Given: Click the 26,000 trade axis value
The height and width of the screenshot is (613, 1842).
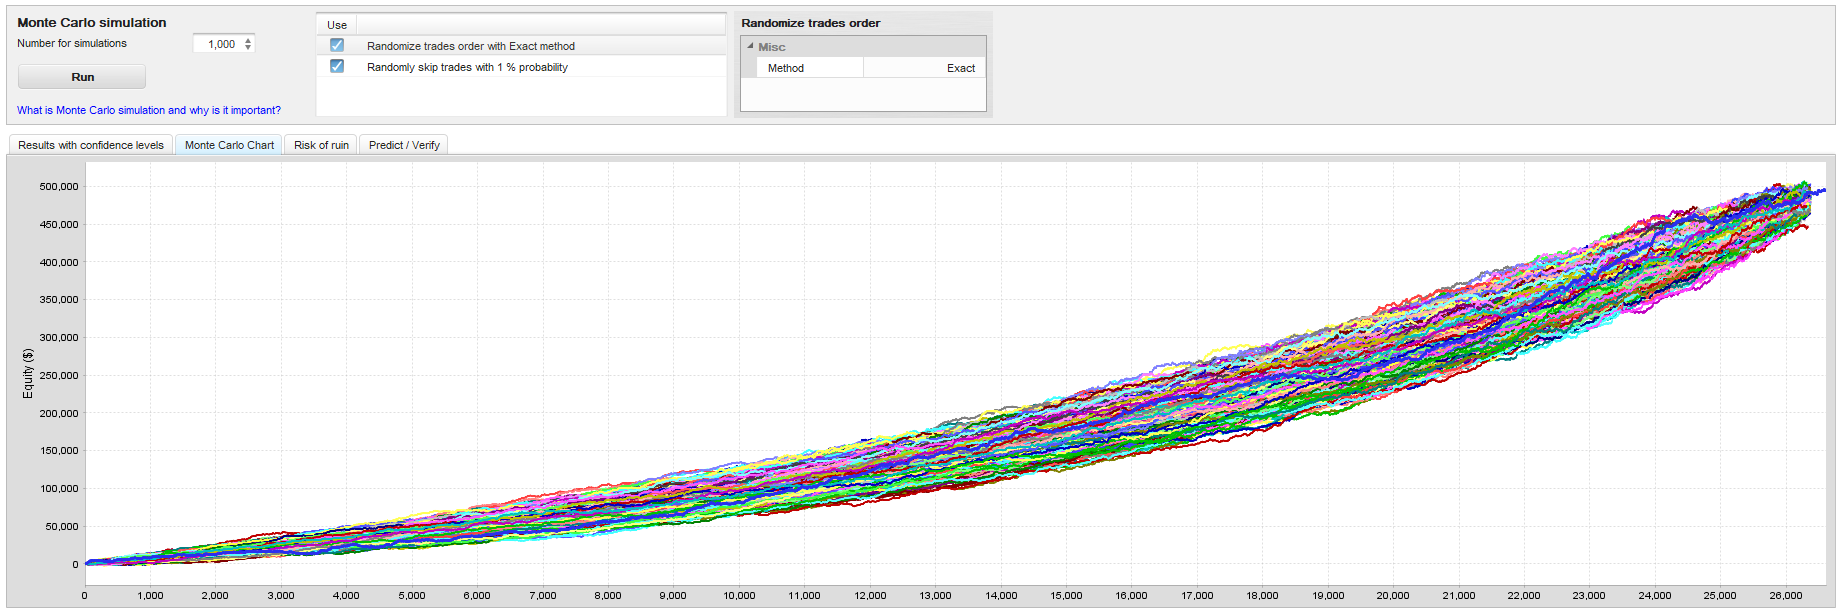Looking at the screenshot, I should click(1786, 595).
